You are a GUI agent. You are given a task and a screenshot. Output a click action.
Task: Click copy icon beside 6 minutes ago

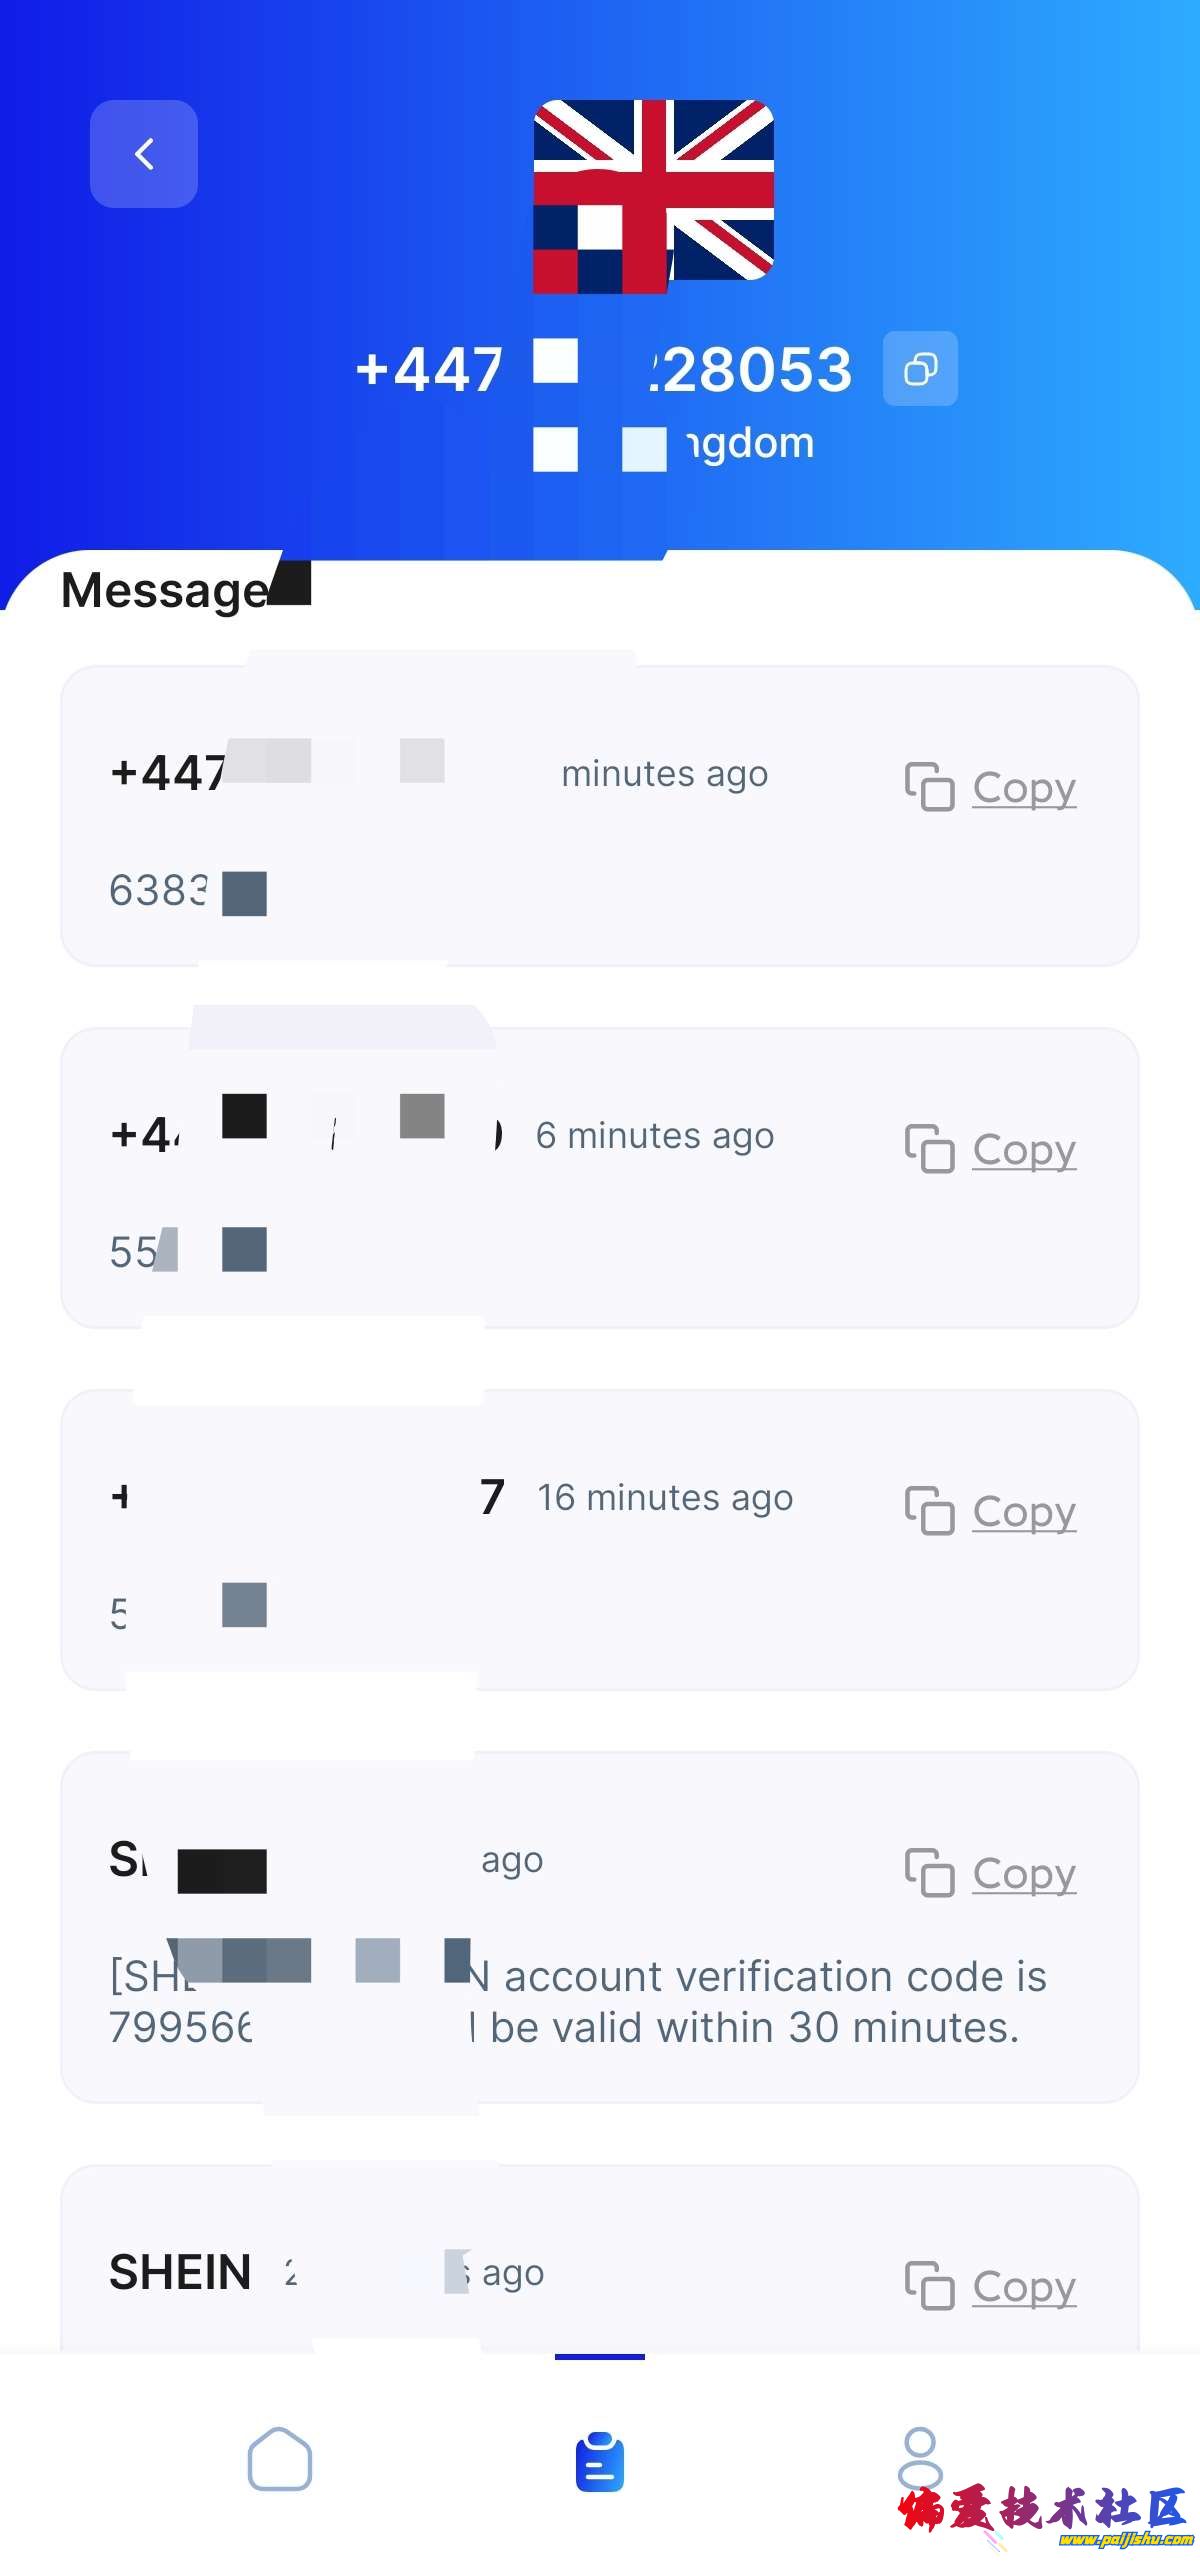tap(930, 1149)
